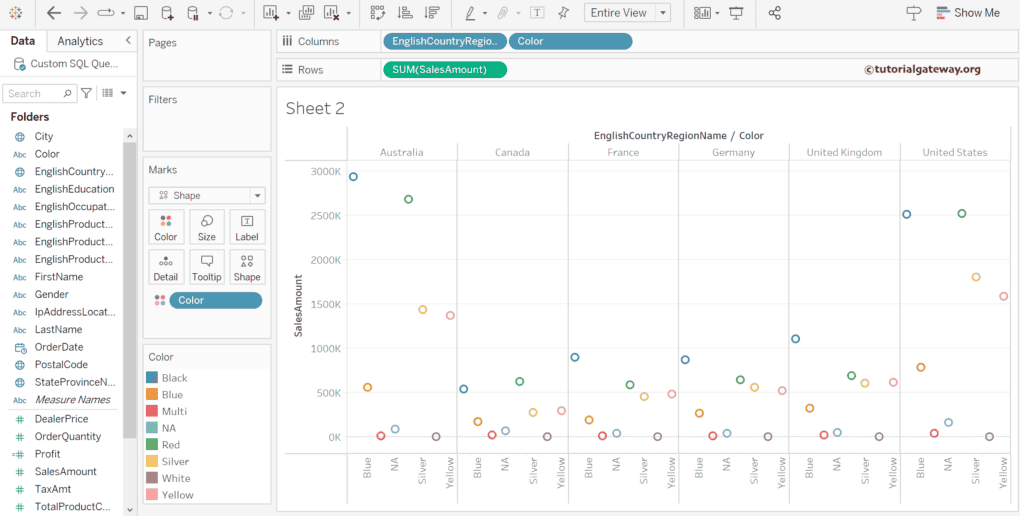Click the Undo back arrow
The height and width of the screenshot is (516, 1020).
coord(54,13)
